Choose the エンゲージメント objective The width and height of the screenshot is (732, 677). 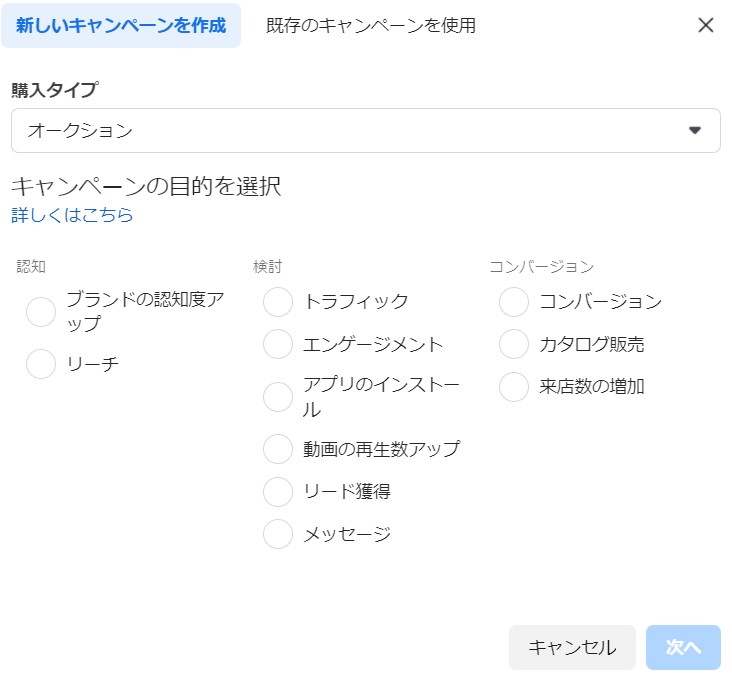278,344
